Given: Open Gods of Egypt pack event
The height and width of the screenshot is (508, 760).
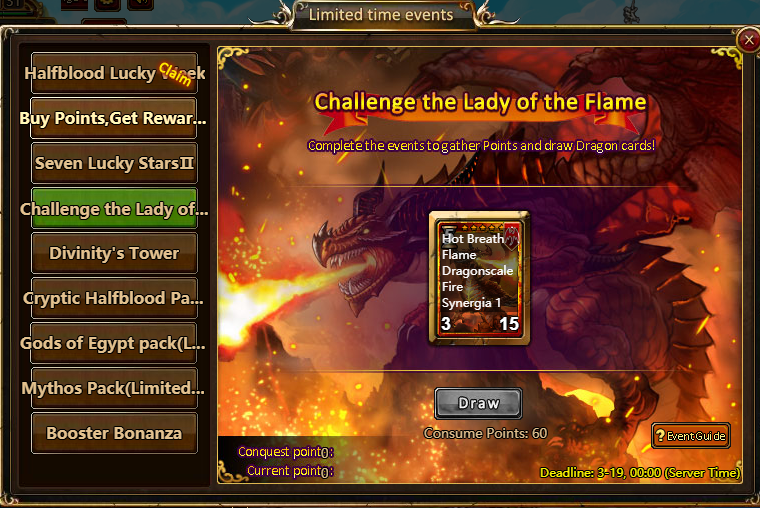Looking at the screenshot, I should click(x=114, y=343).
